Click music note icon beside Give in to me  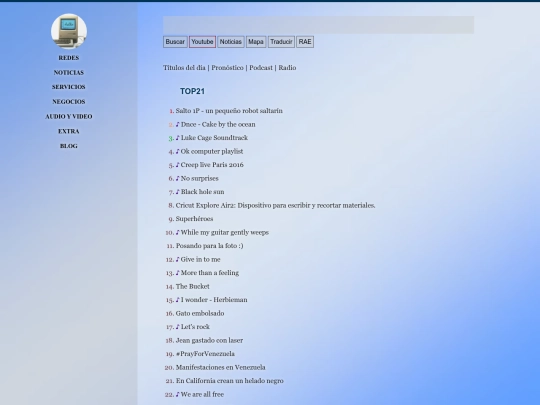click(178, 259)
